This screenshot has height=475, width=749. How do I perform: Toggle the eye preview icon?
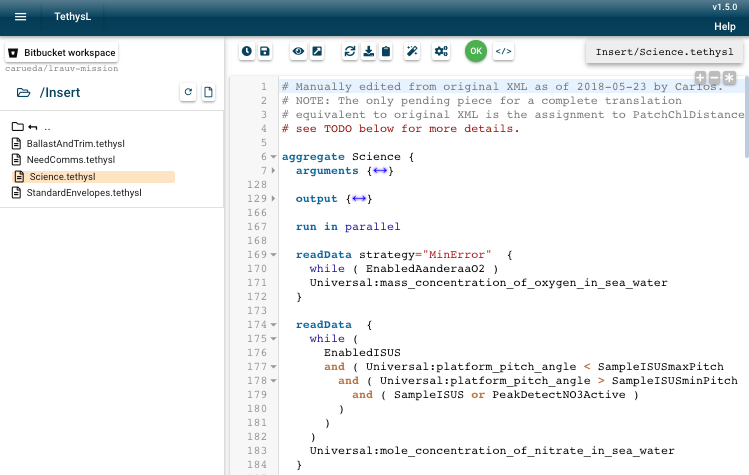[298, 51]
